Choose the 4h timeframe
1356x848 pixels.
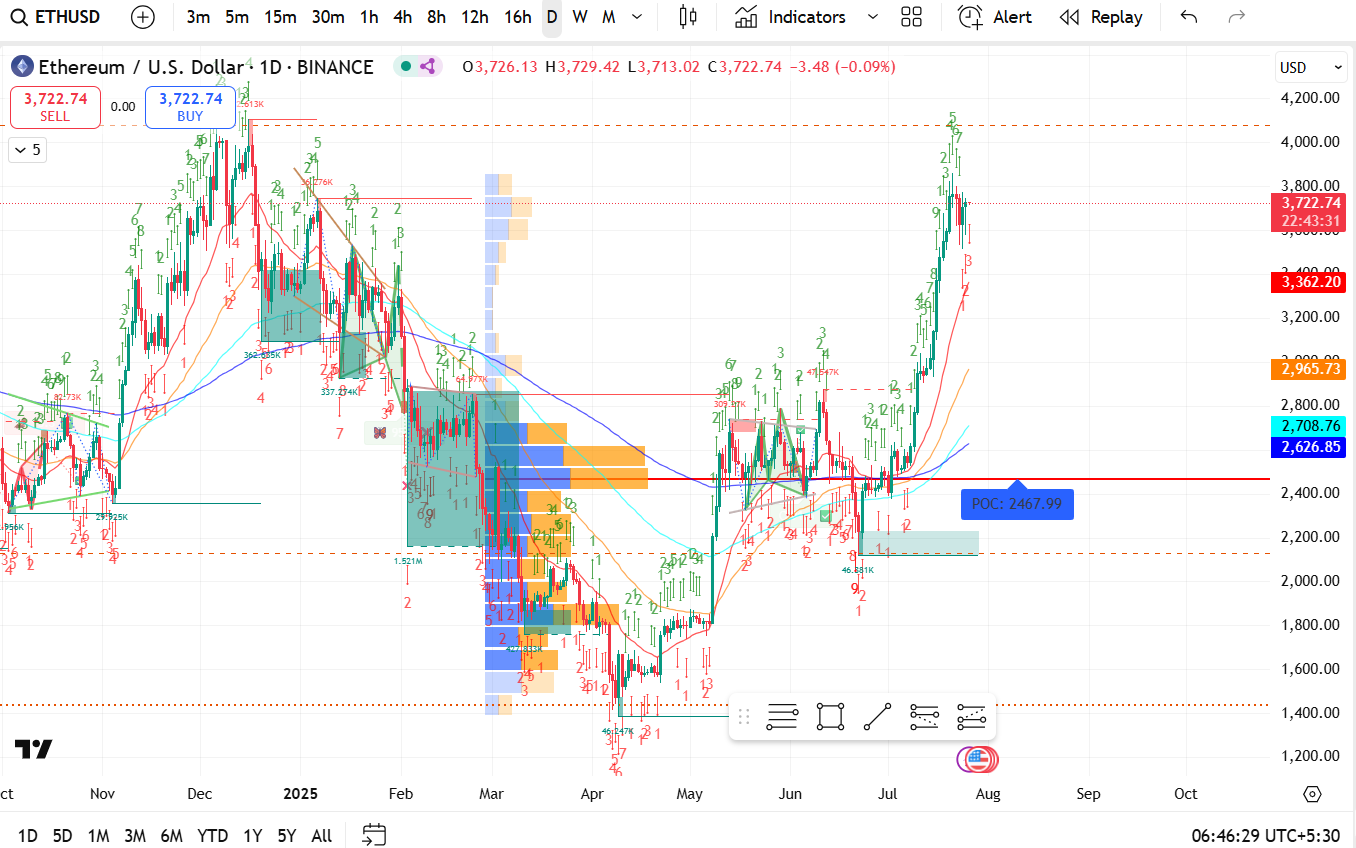[402, 17]
